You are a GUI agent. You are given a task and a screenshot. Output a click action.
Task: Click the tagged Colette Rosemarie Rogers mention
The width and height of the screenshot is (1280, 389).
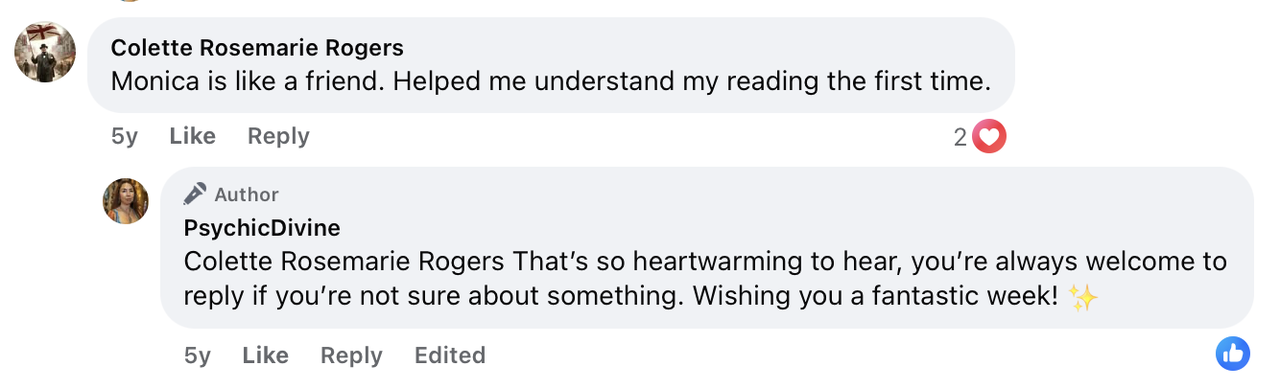point(344,262)
